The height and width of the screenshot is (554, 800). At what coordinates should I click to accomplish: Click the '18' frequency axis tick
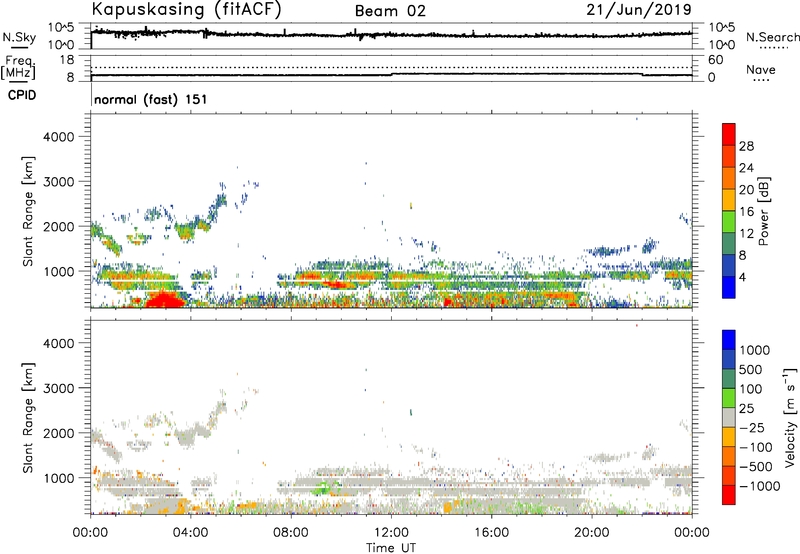[67, 60]
